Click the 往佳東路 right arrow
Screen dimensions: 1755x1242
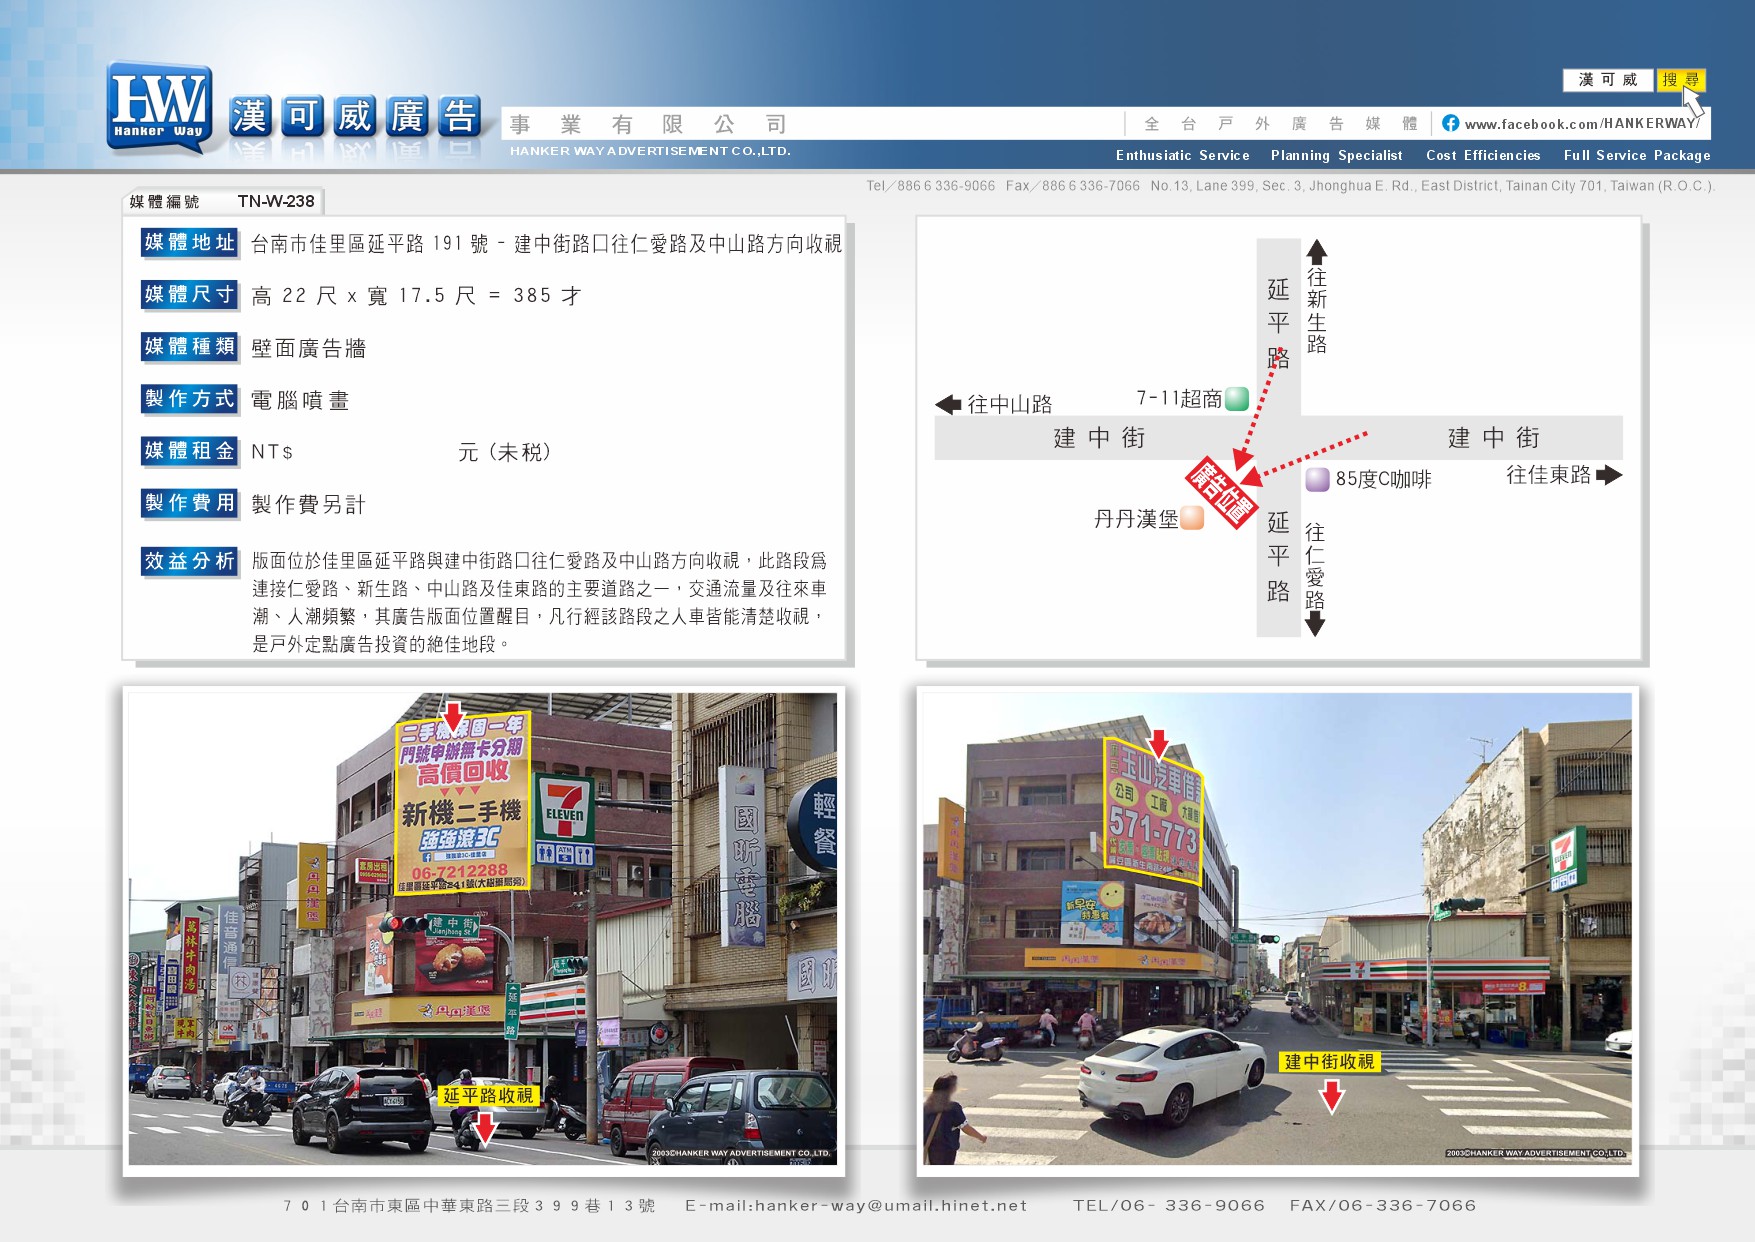pyautogui.click(x=1609, y=475)
